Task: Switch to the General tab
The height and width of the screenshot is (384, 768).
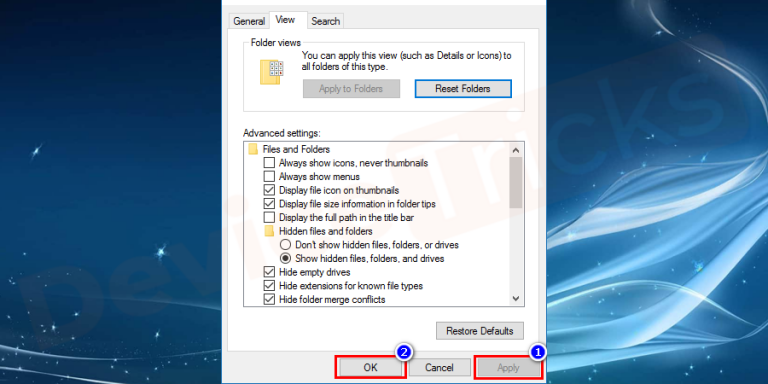Action: point(249,21)
